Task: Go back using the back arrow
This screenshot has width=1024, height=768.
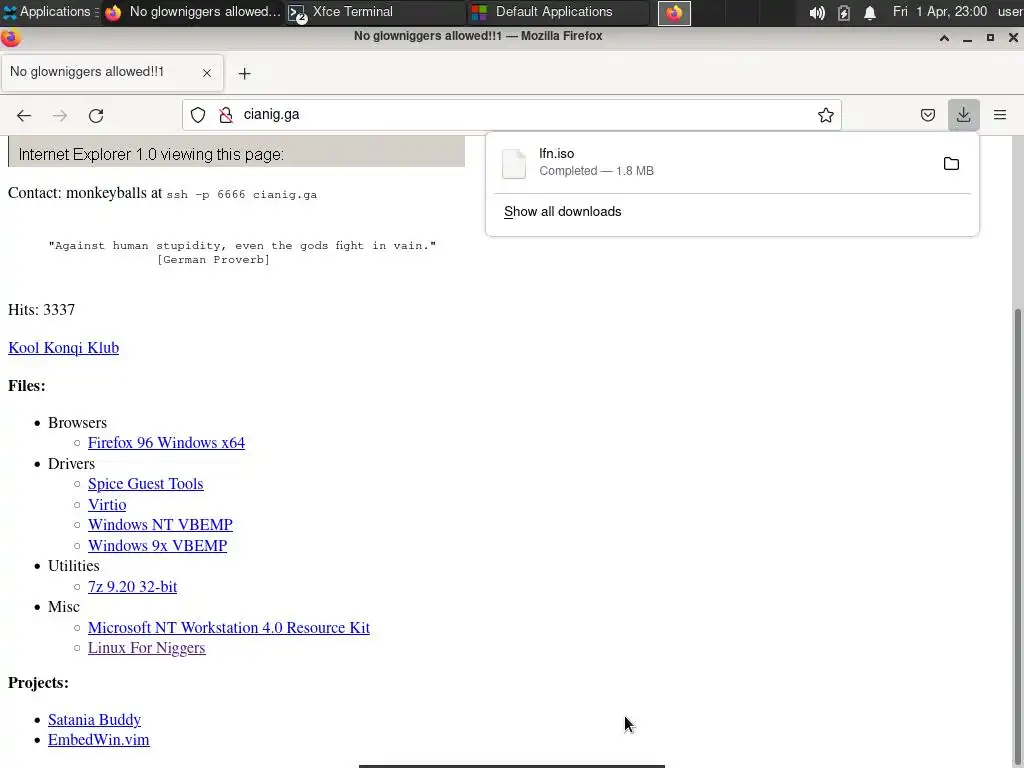Action: [24, 116]
